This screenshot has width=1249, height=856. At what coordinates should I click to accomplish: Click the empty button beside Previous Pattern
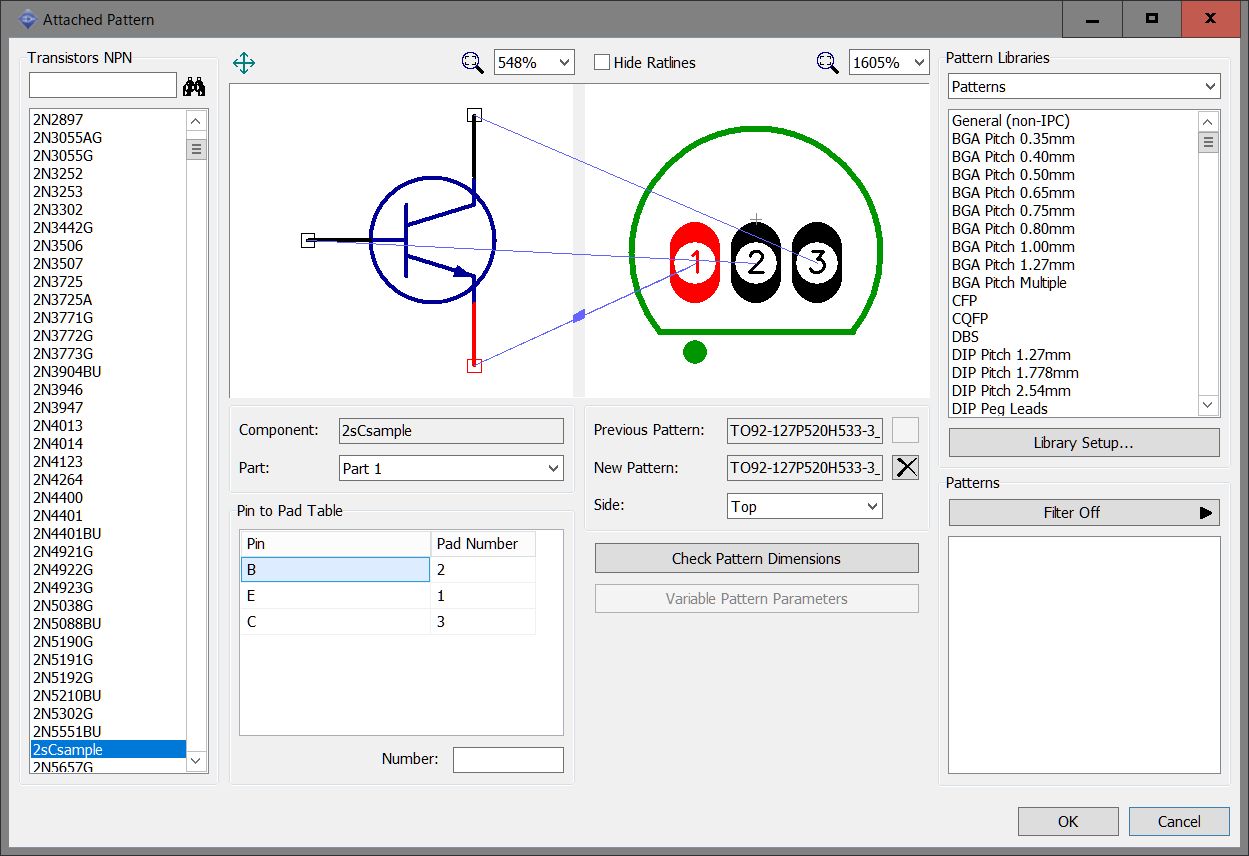click(905, 430)
